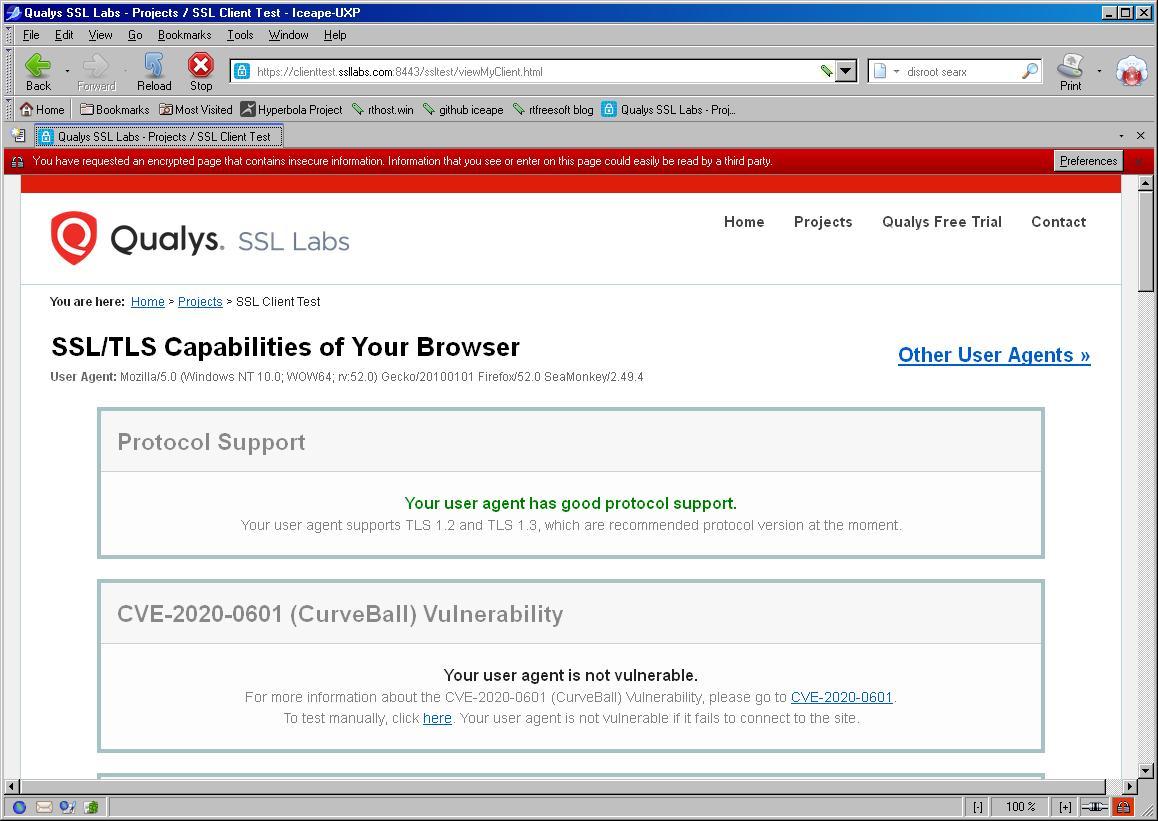Open the File menu
The image size is (1158, 821).
31,35
